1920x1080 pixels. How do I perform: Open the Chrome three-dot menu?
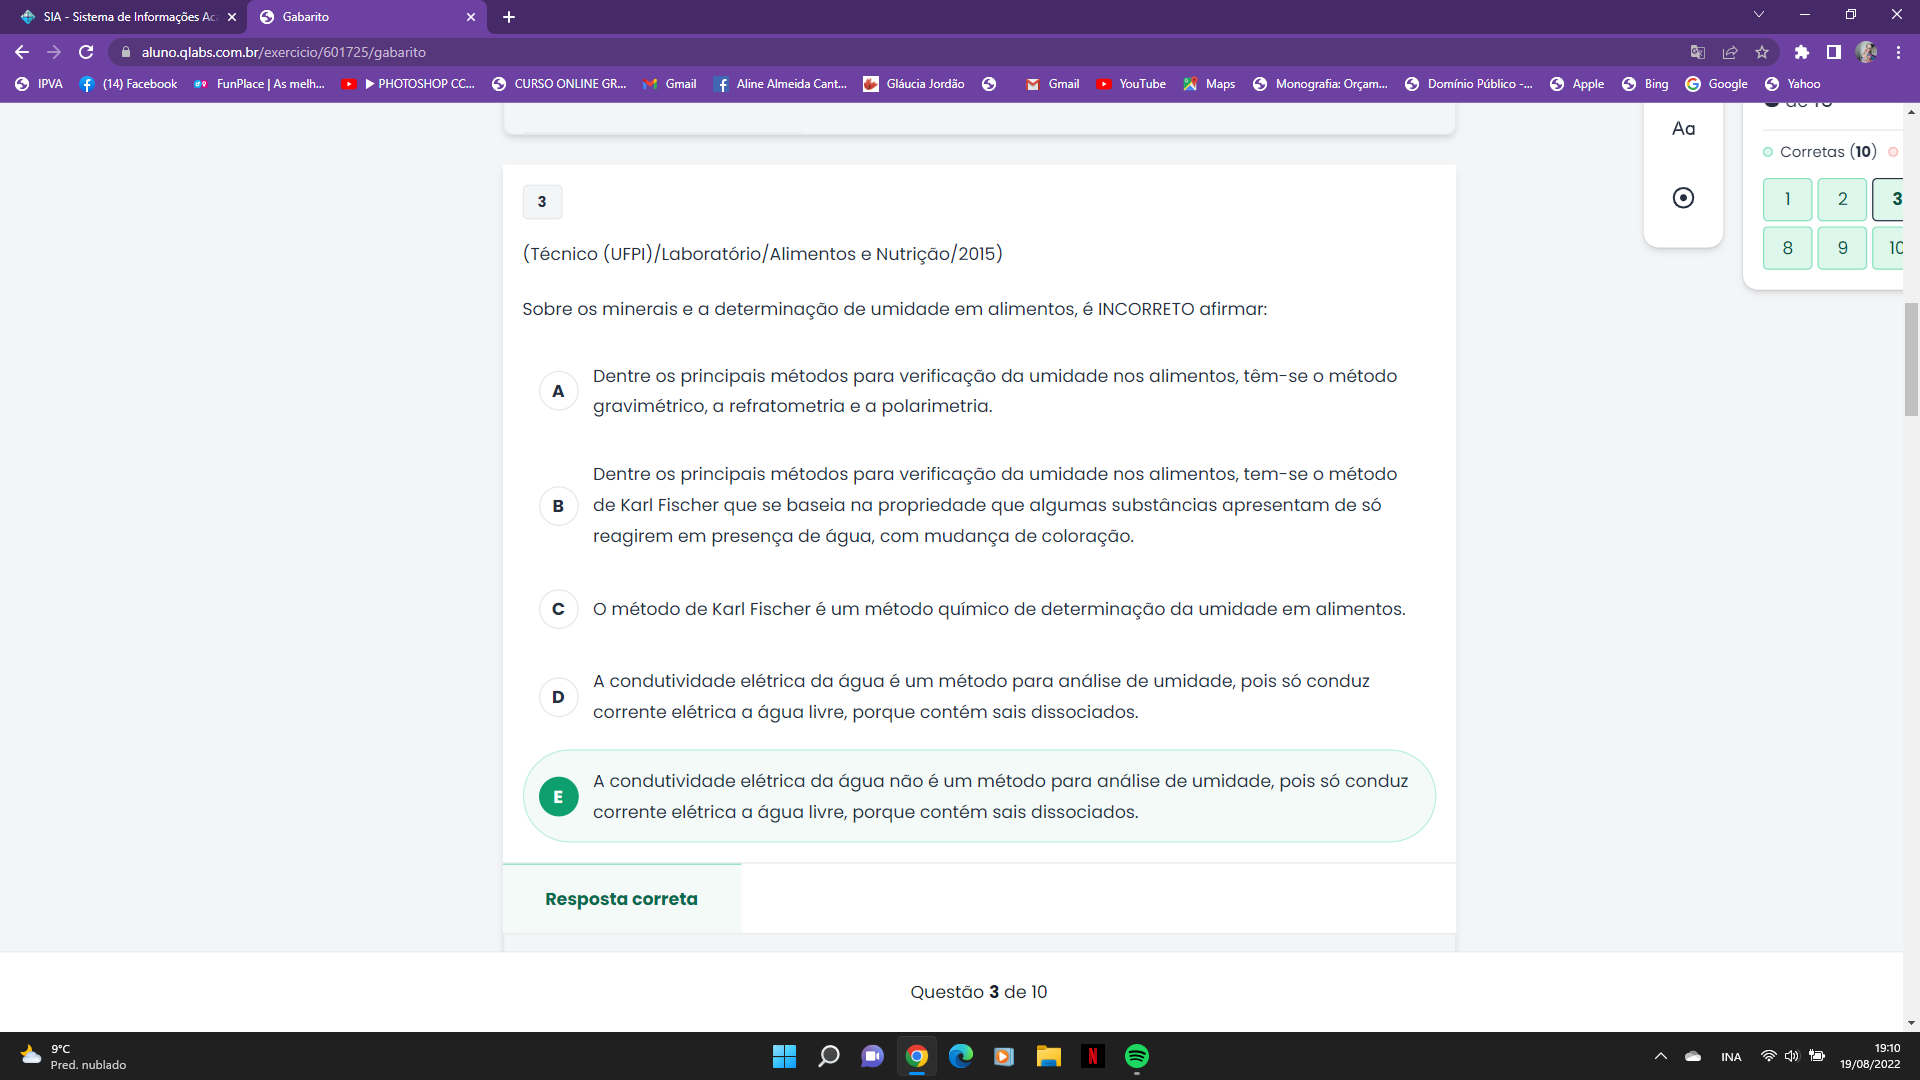click(x=1898, y=52)
